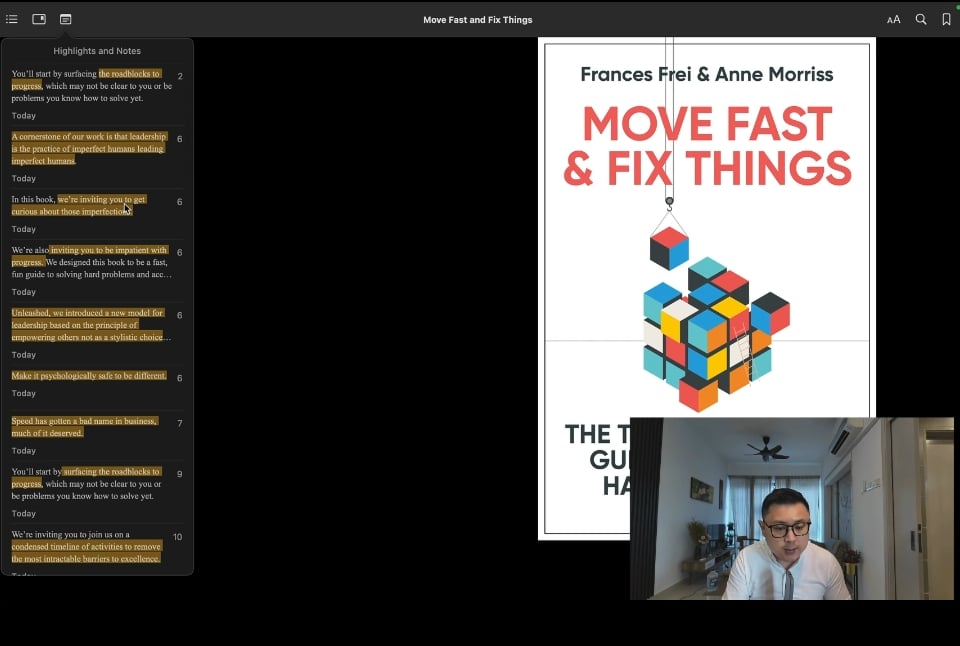Click the Move Fast & Fix Things book cover

click(x=707, y=288)
